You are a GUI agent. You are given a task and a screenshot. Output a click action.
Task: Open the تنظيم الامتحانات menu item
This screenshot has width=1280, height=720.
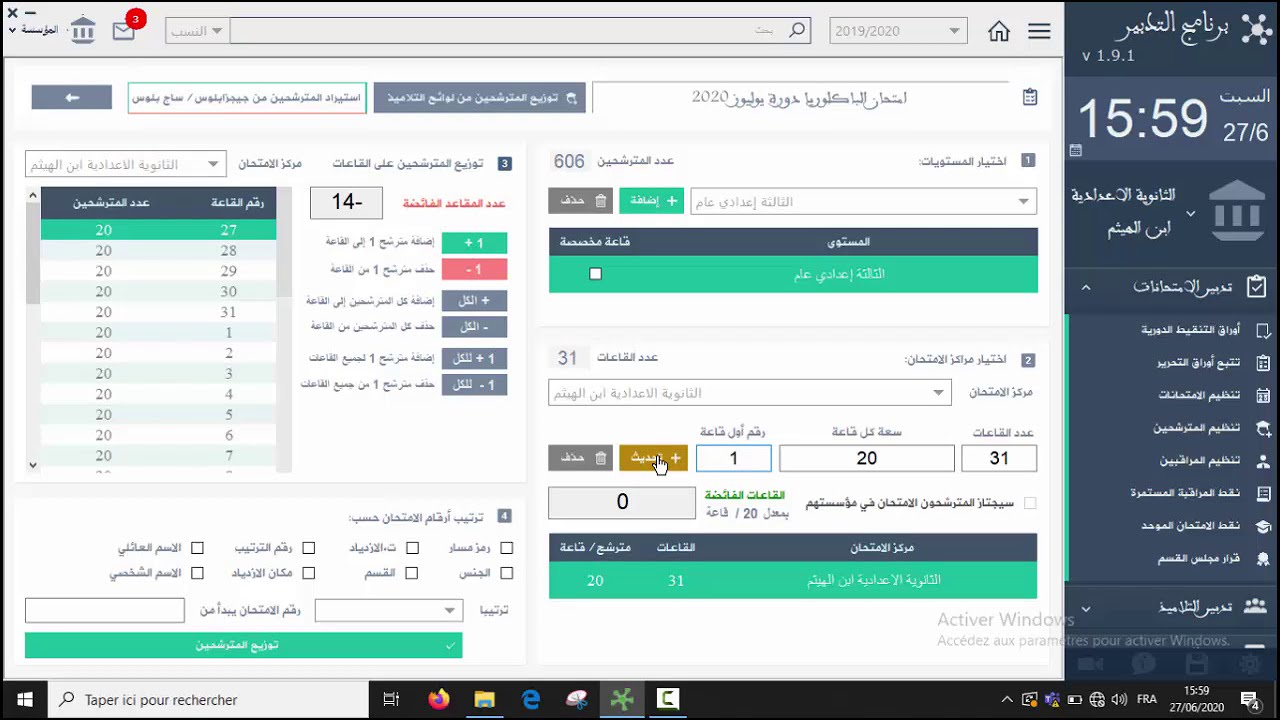pos(1199,395)
